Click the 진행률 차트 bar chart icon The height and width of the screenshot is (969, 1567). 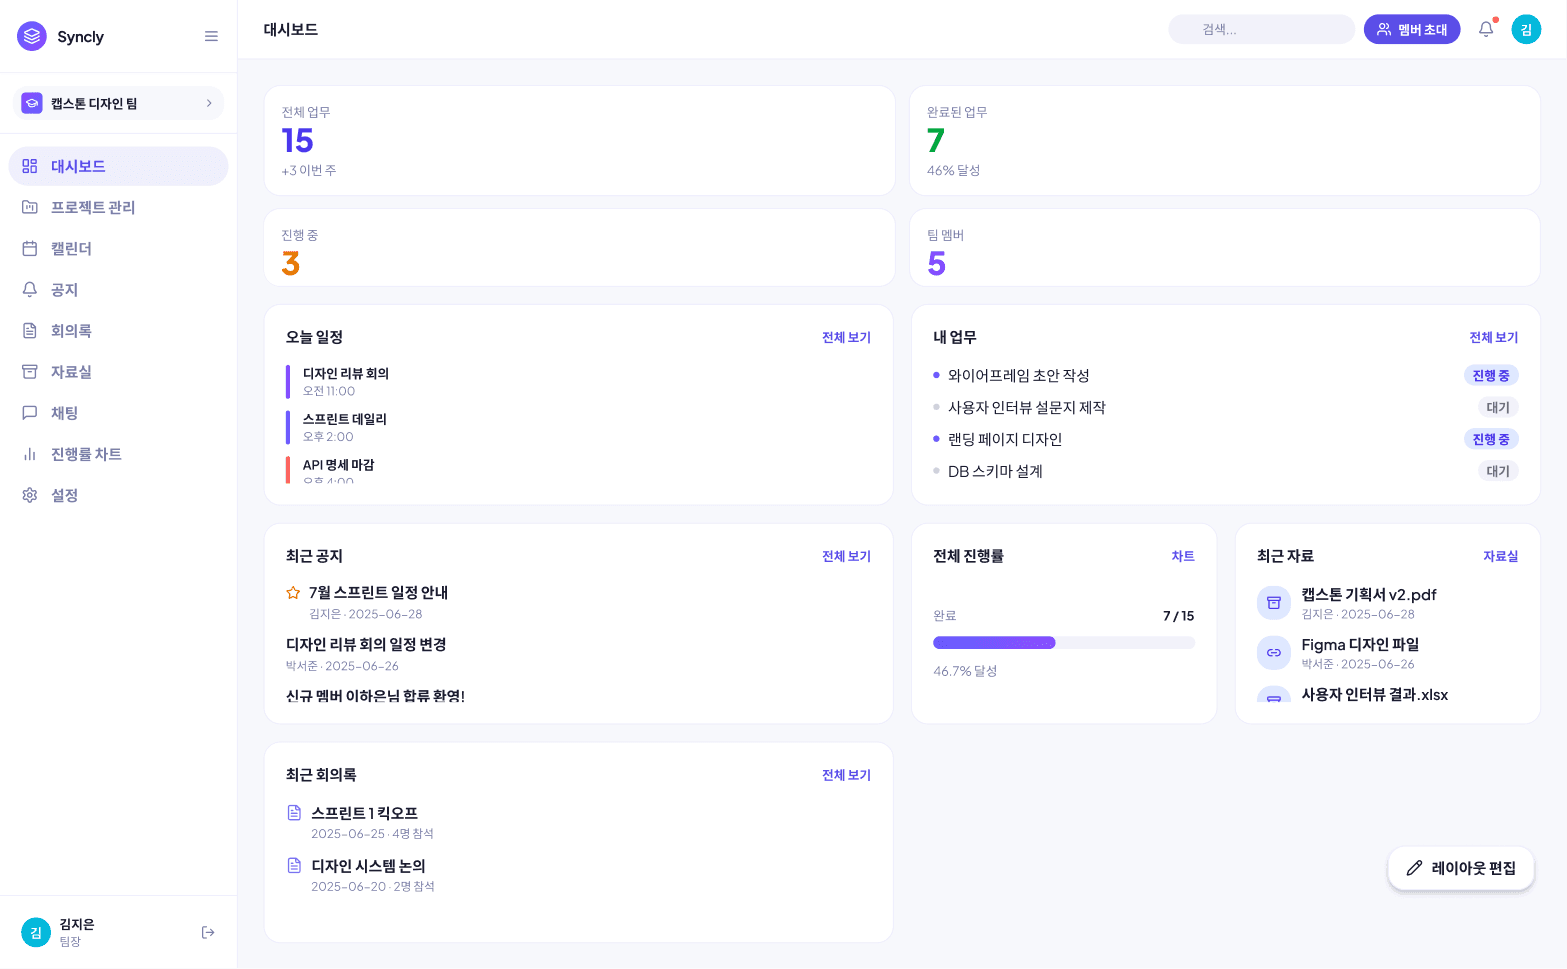point(30,454)
